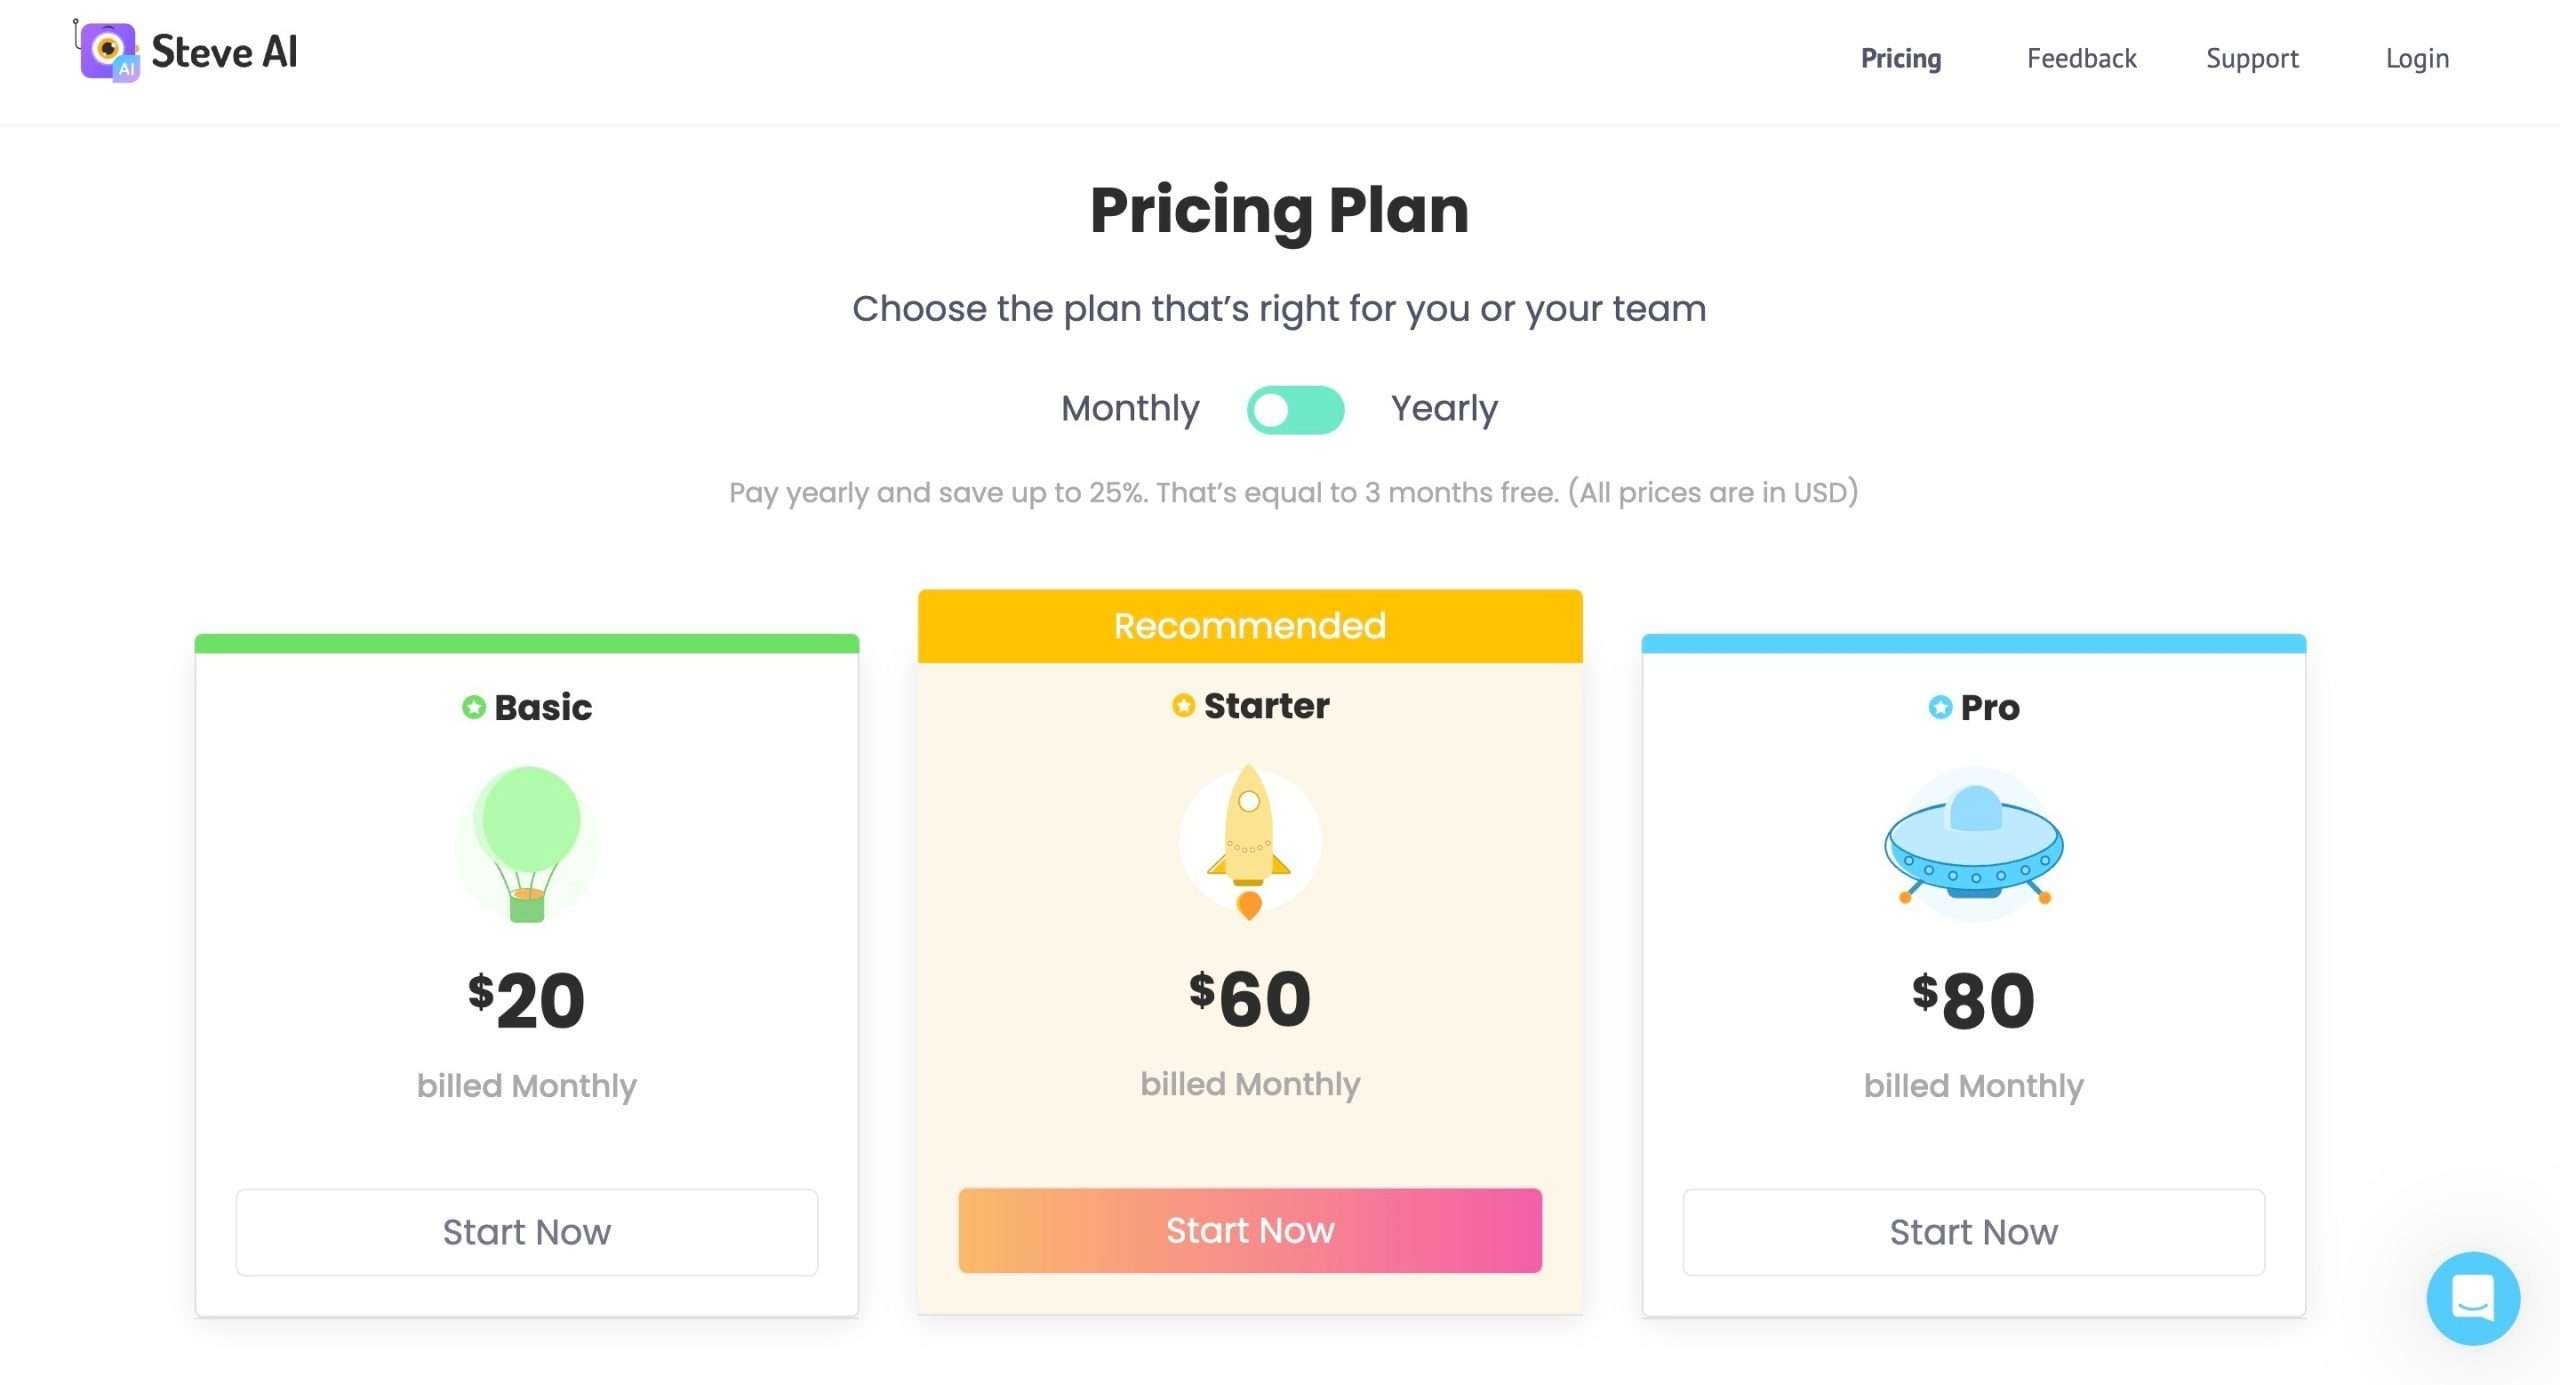Screen dimensions: 2560x1385
Task: Click the green hot air balloon illustration
Action: (x=527, y=843)
